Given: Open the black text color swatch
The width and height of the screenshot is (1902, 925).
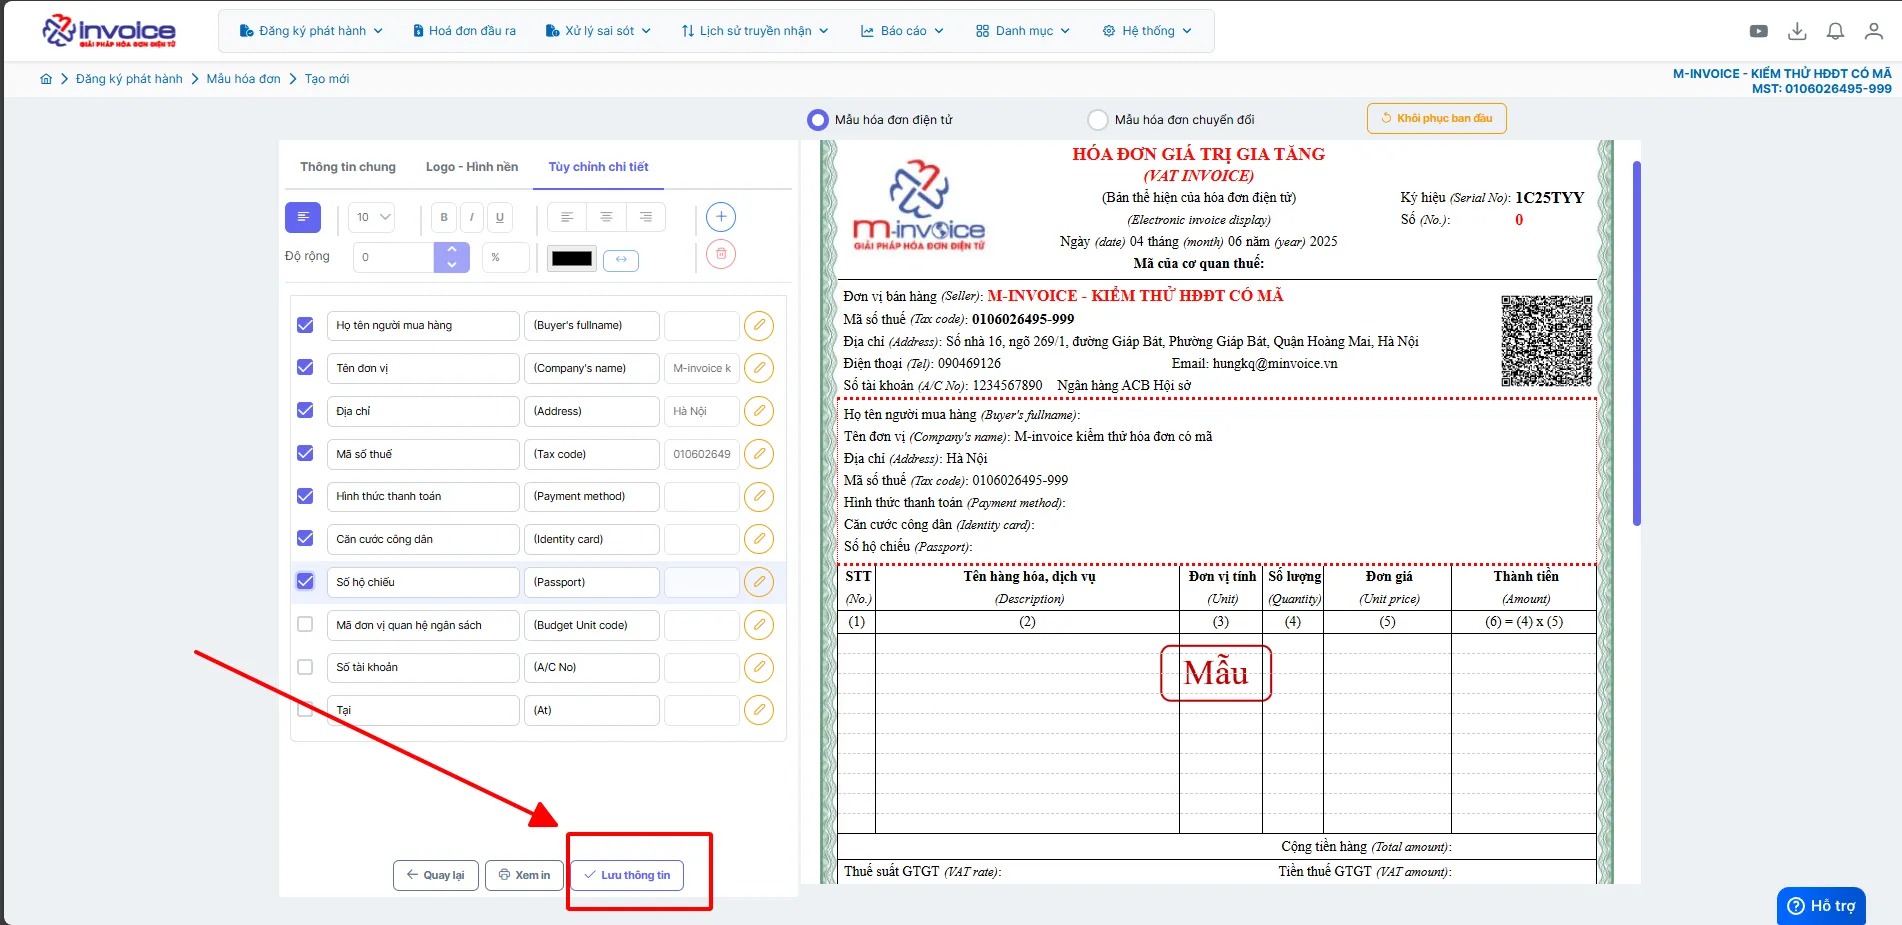Looking at the screenshot, I should 572,259.
